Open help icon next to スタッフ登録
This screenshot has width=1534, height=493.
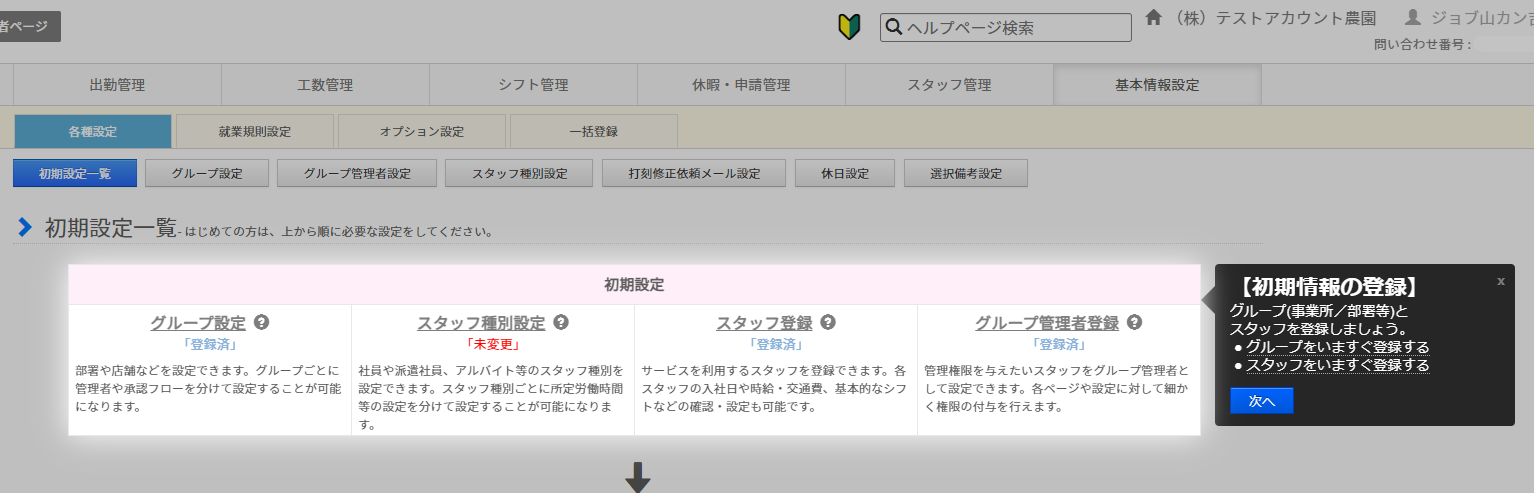click(x=828, y=322)
